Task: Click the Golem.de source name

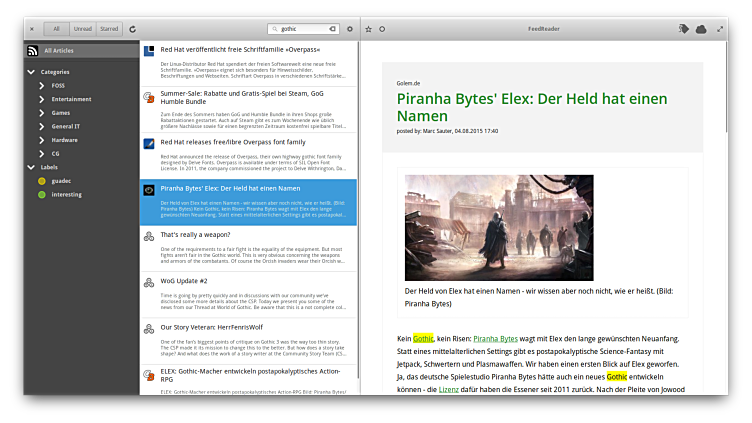Action: (408, 83)
